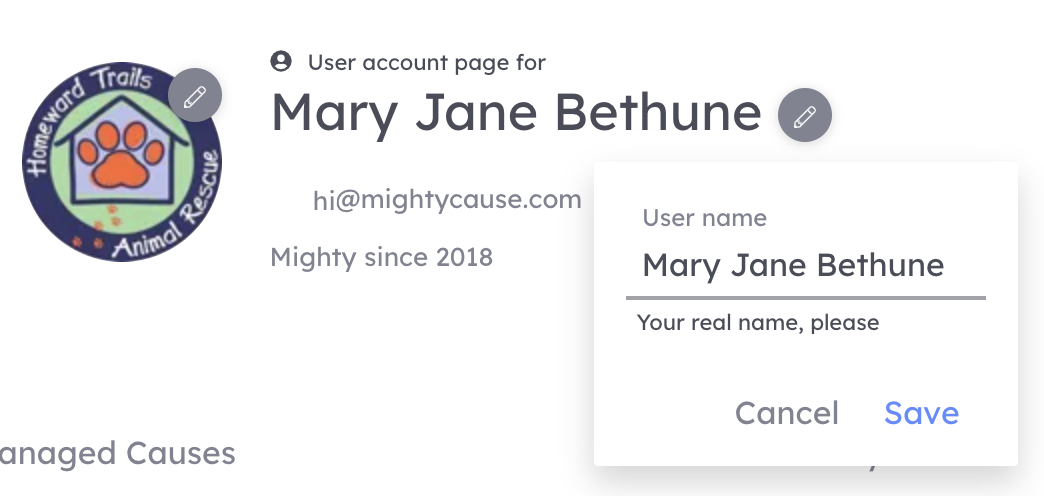
Task: Click the small orange paw tracks in the logo
Action: tap(98, 228)
